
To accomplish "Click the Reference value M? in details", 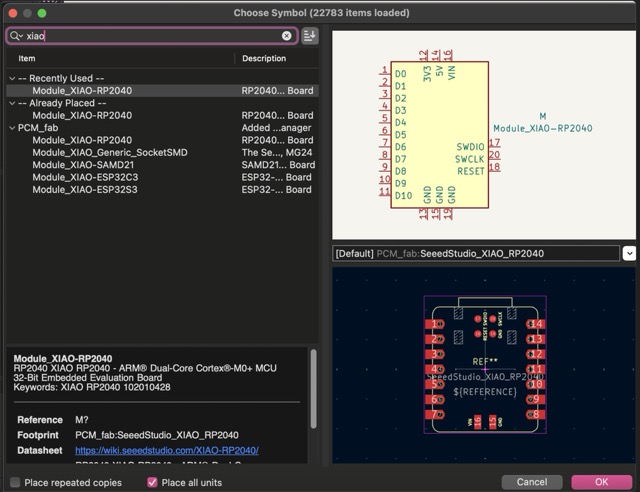I will point(82,420).
